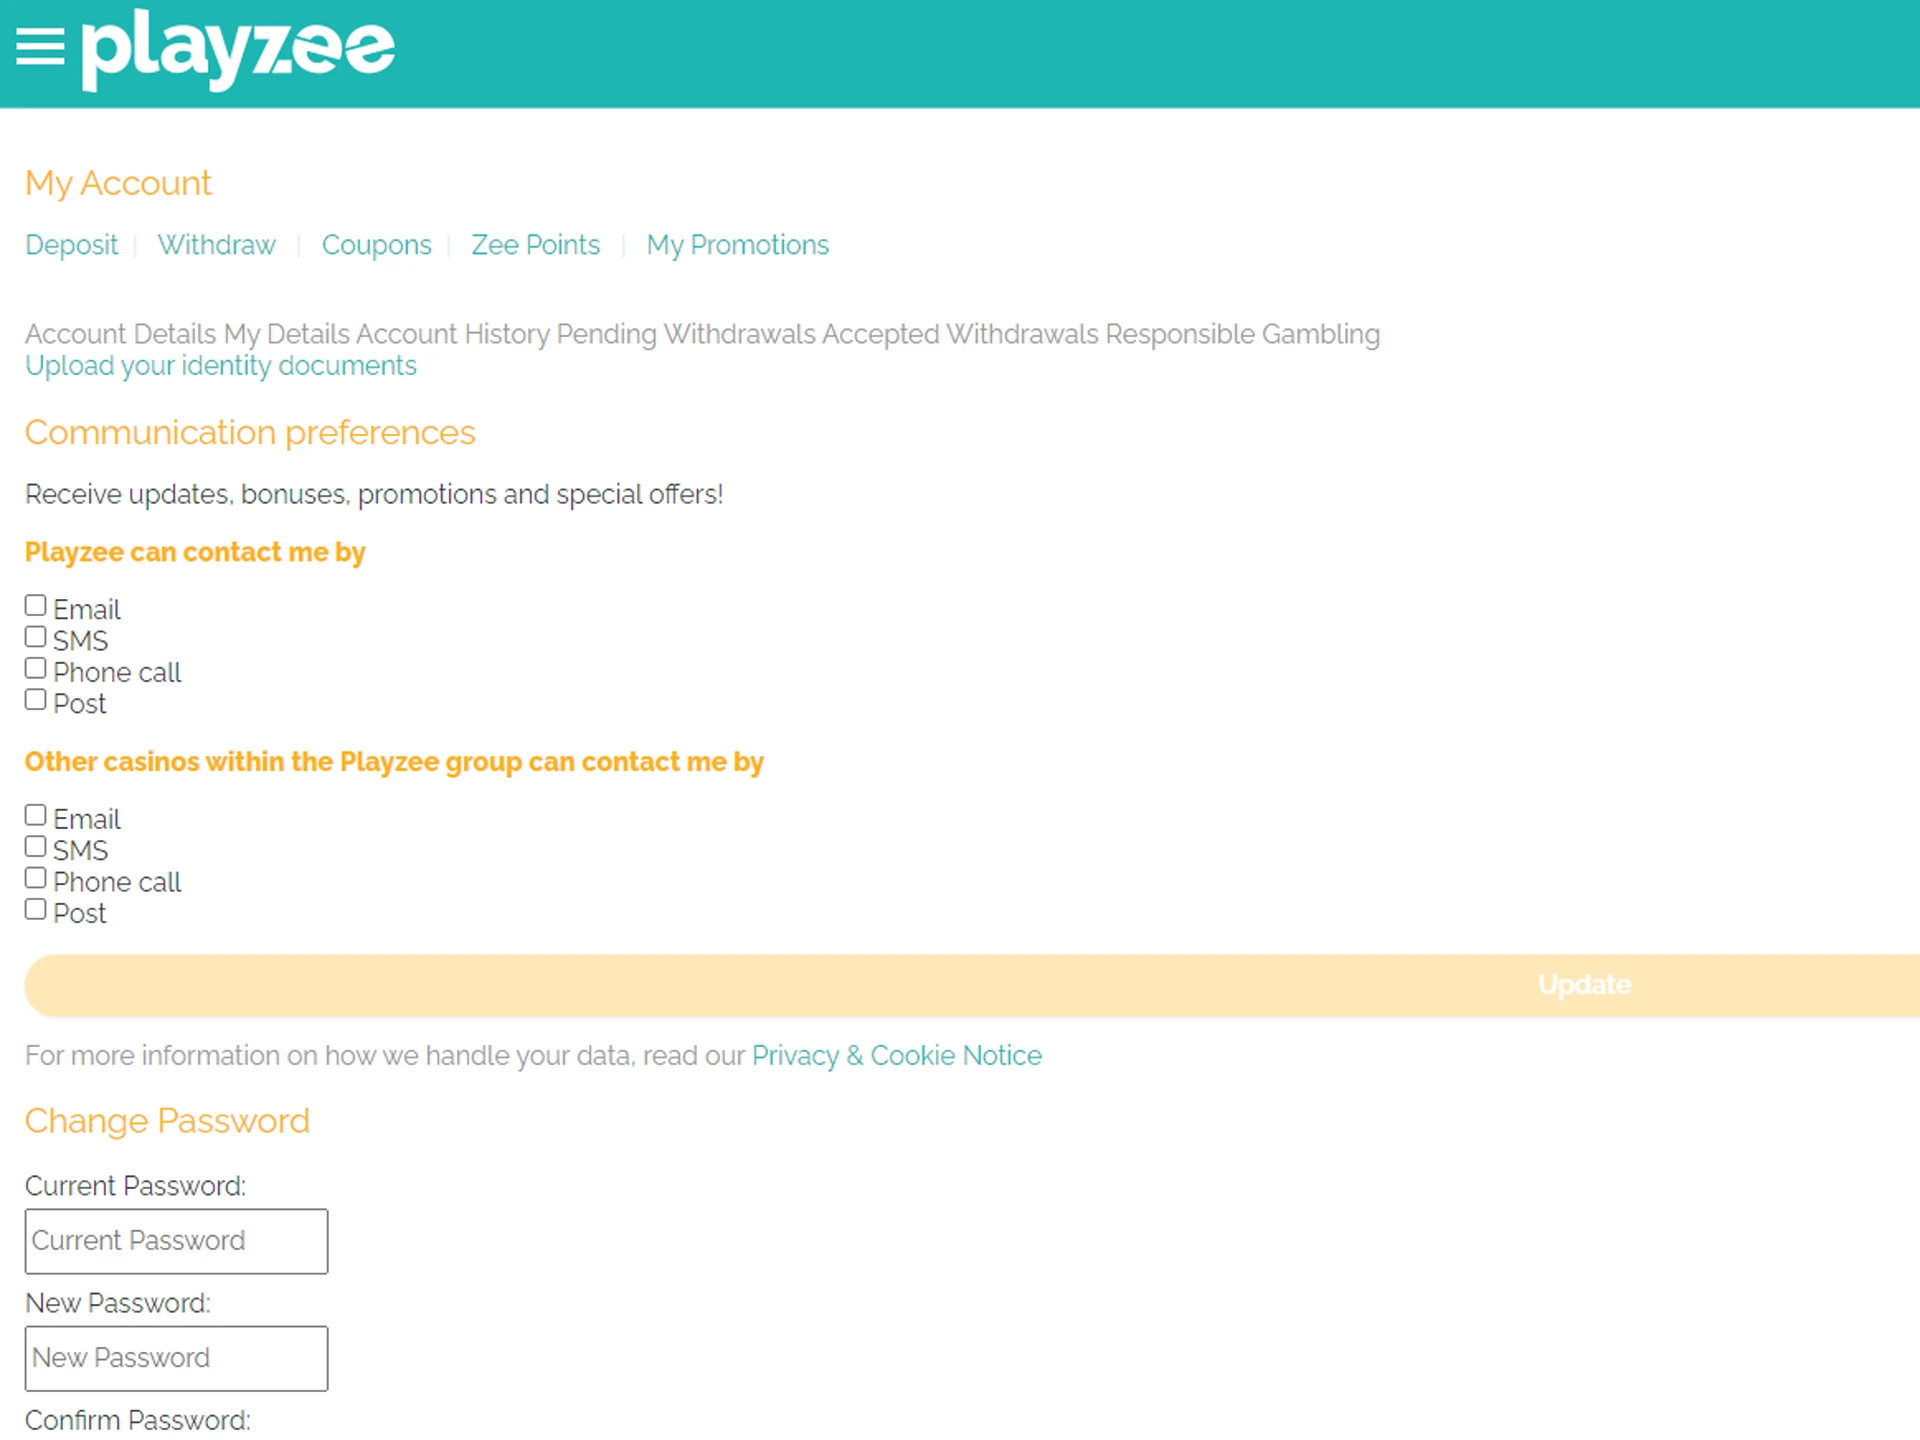Click the Deposit navigation icon
The height and width of the screenshot is (1440, 1920).
coord(71,244)
